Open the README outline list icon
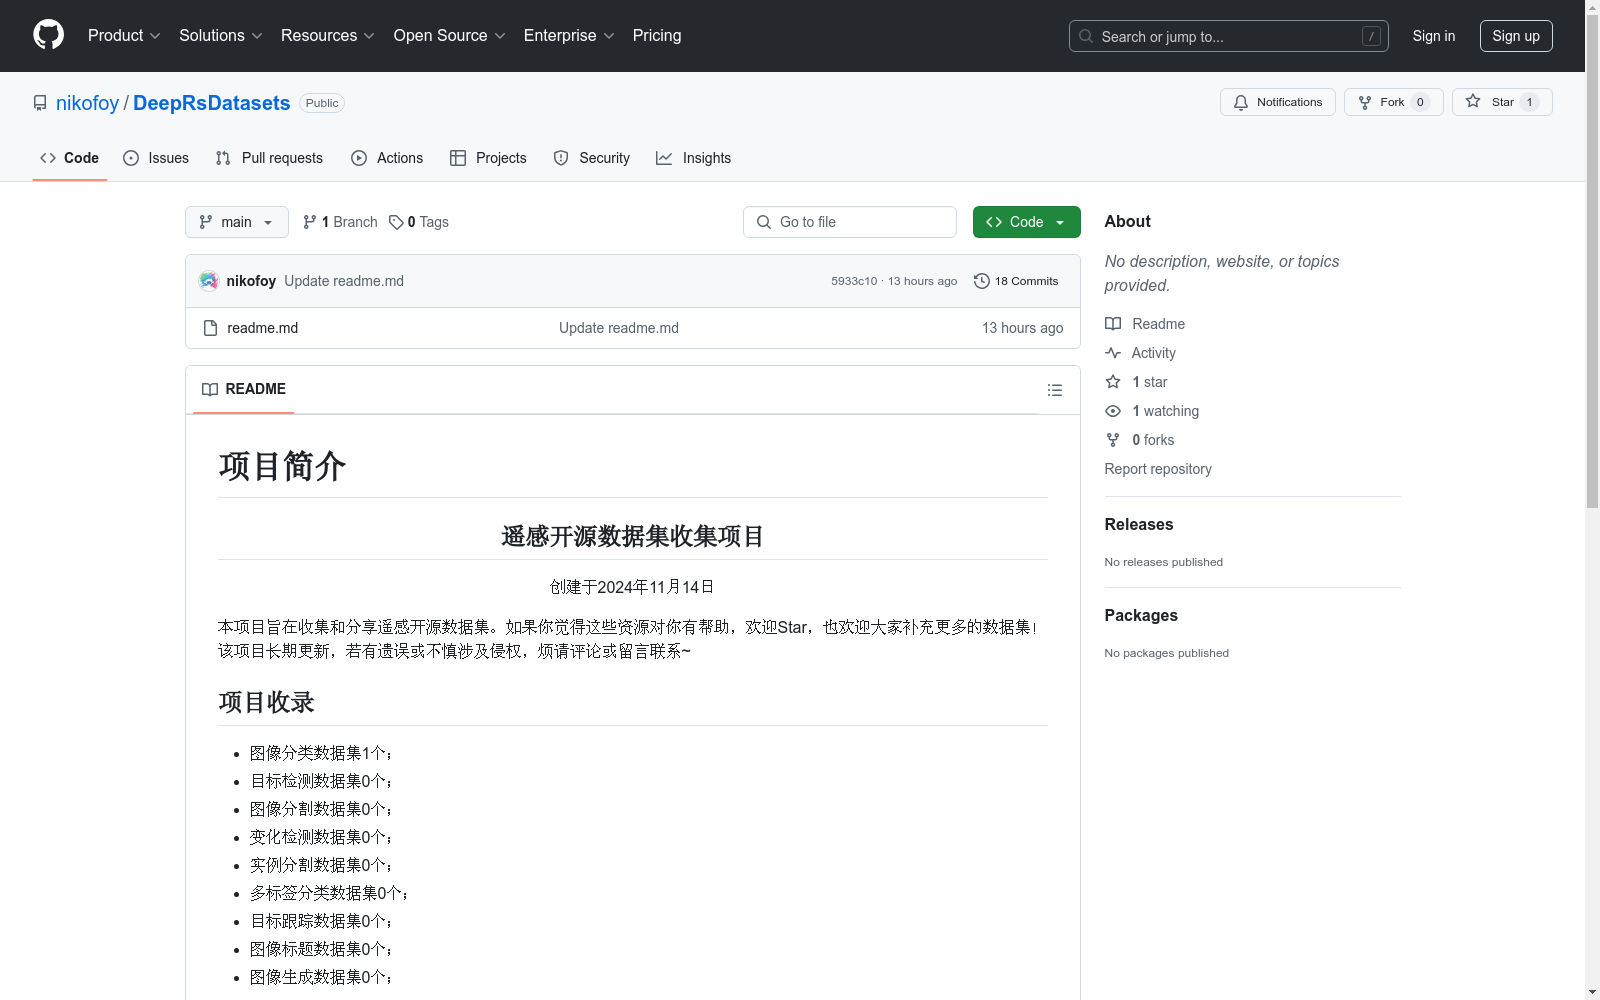The width and height of the screenshot is (1600, 1000). click(x=1054, y=390)
